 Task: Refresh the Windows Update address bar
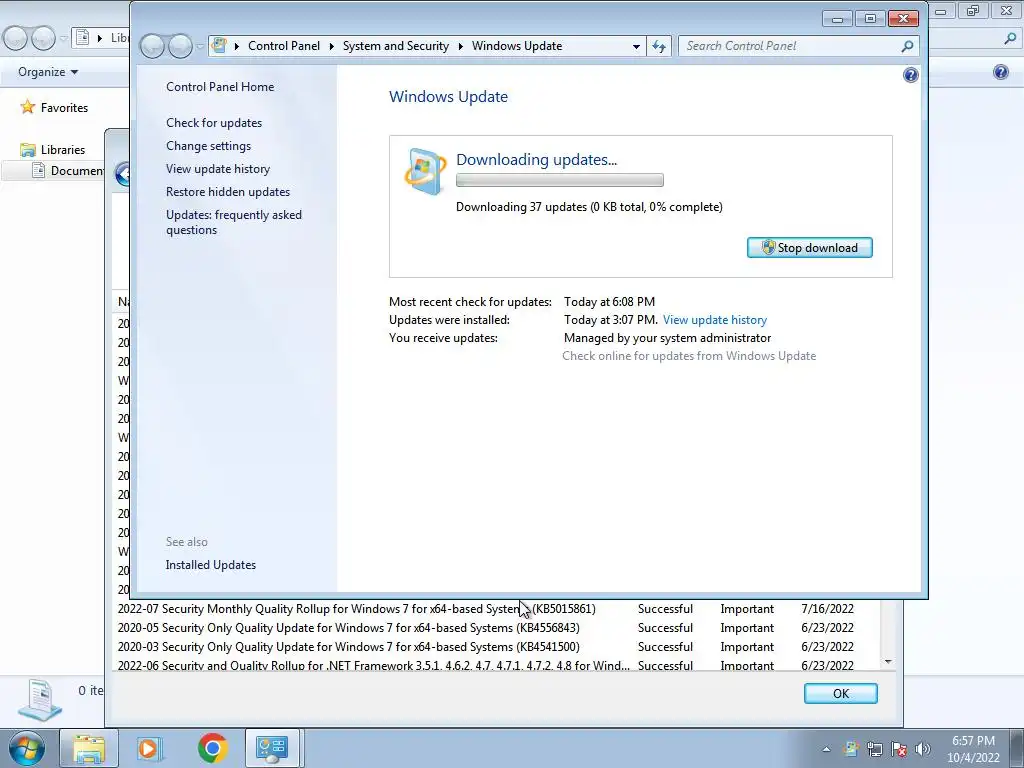pyautogui.click(x=659, y=46)
